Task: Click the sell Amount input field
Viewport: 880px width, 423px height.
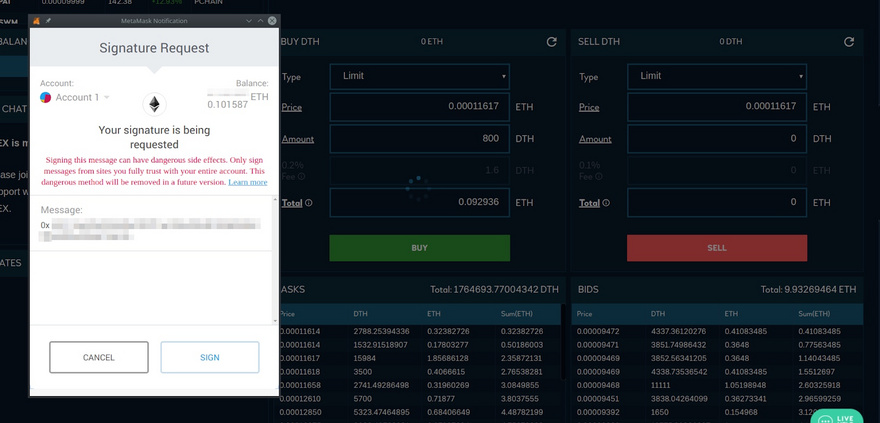Action: tap(717, 139)
